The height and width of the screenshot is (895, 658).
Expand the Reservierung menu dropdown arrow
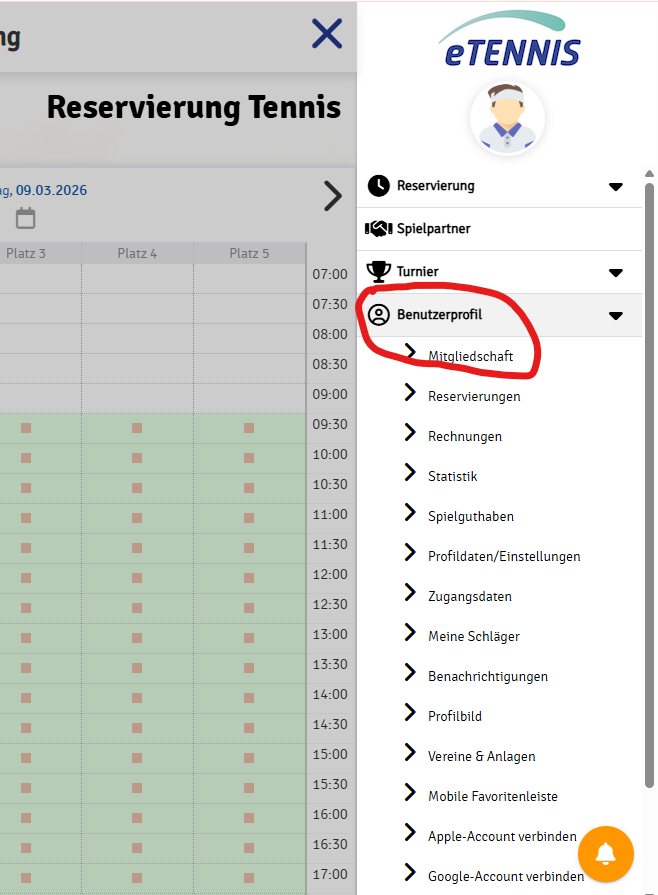(616, 187)
